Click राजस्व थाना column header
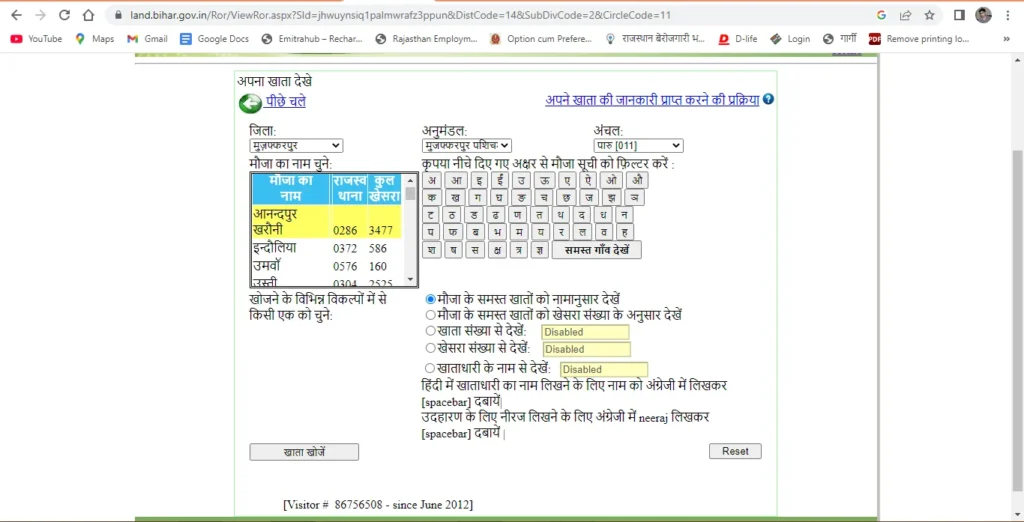Image resolution: width=1024 pixels, height=522 pixels. tap(349, 189)
